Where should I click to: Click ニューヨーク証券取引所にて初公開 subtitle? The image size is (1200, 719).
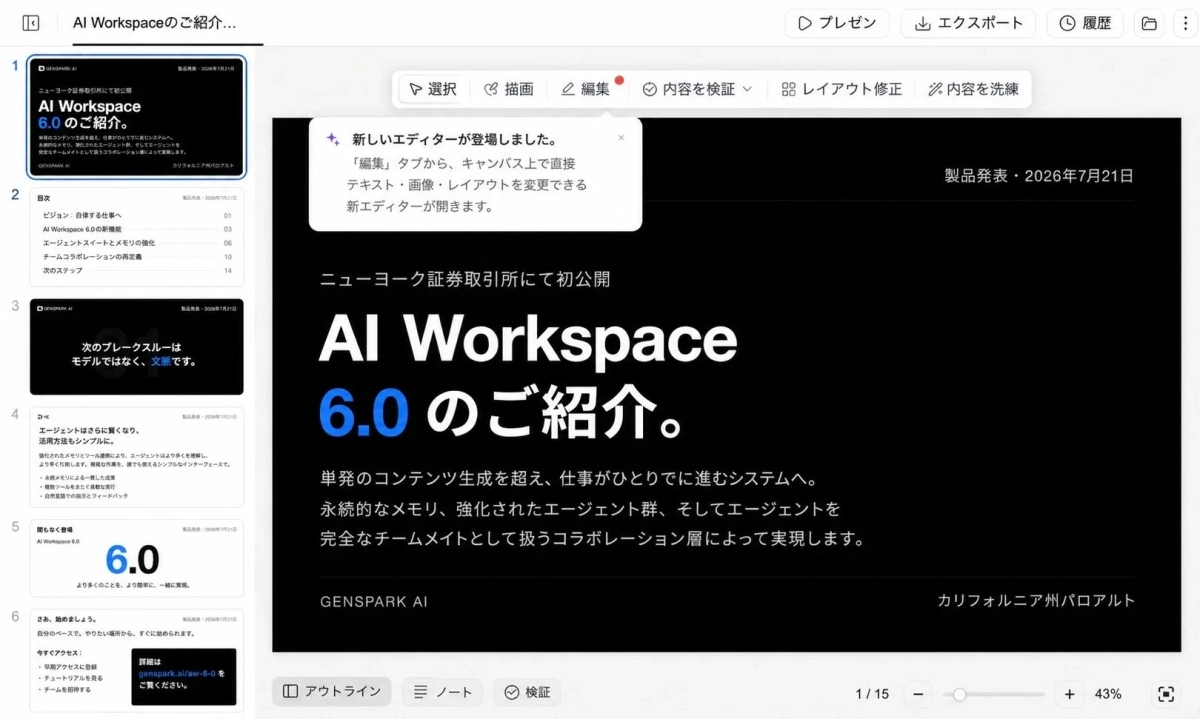465,279
